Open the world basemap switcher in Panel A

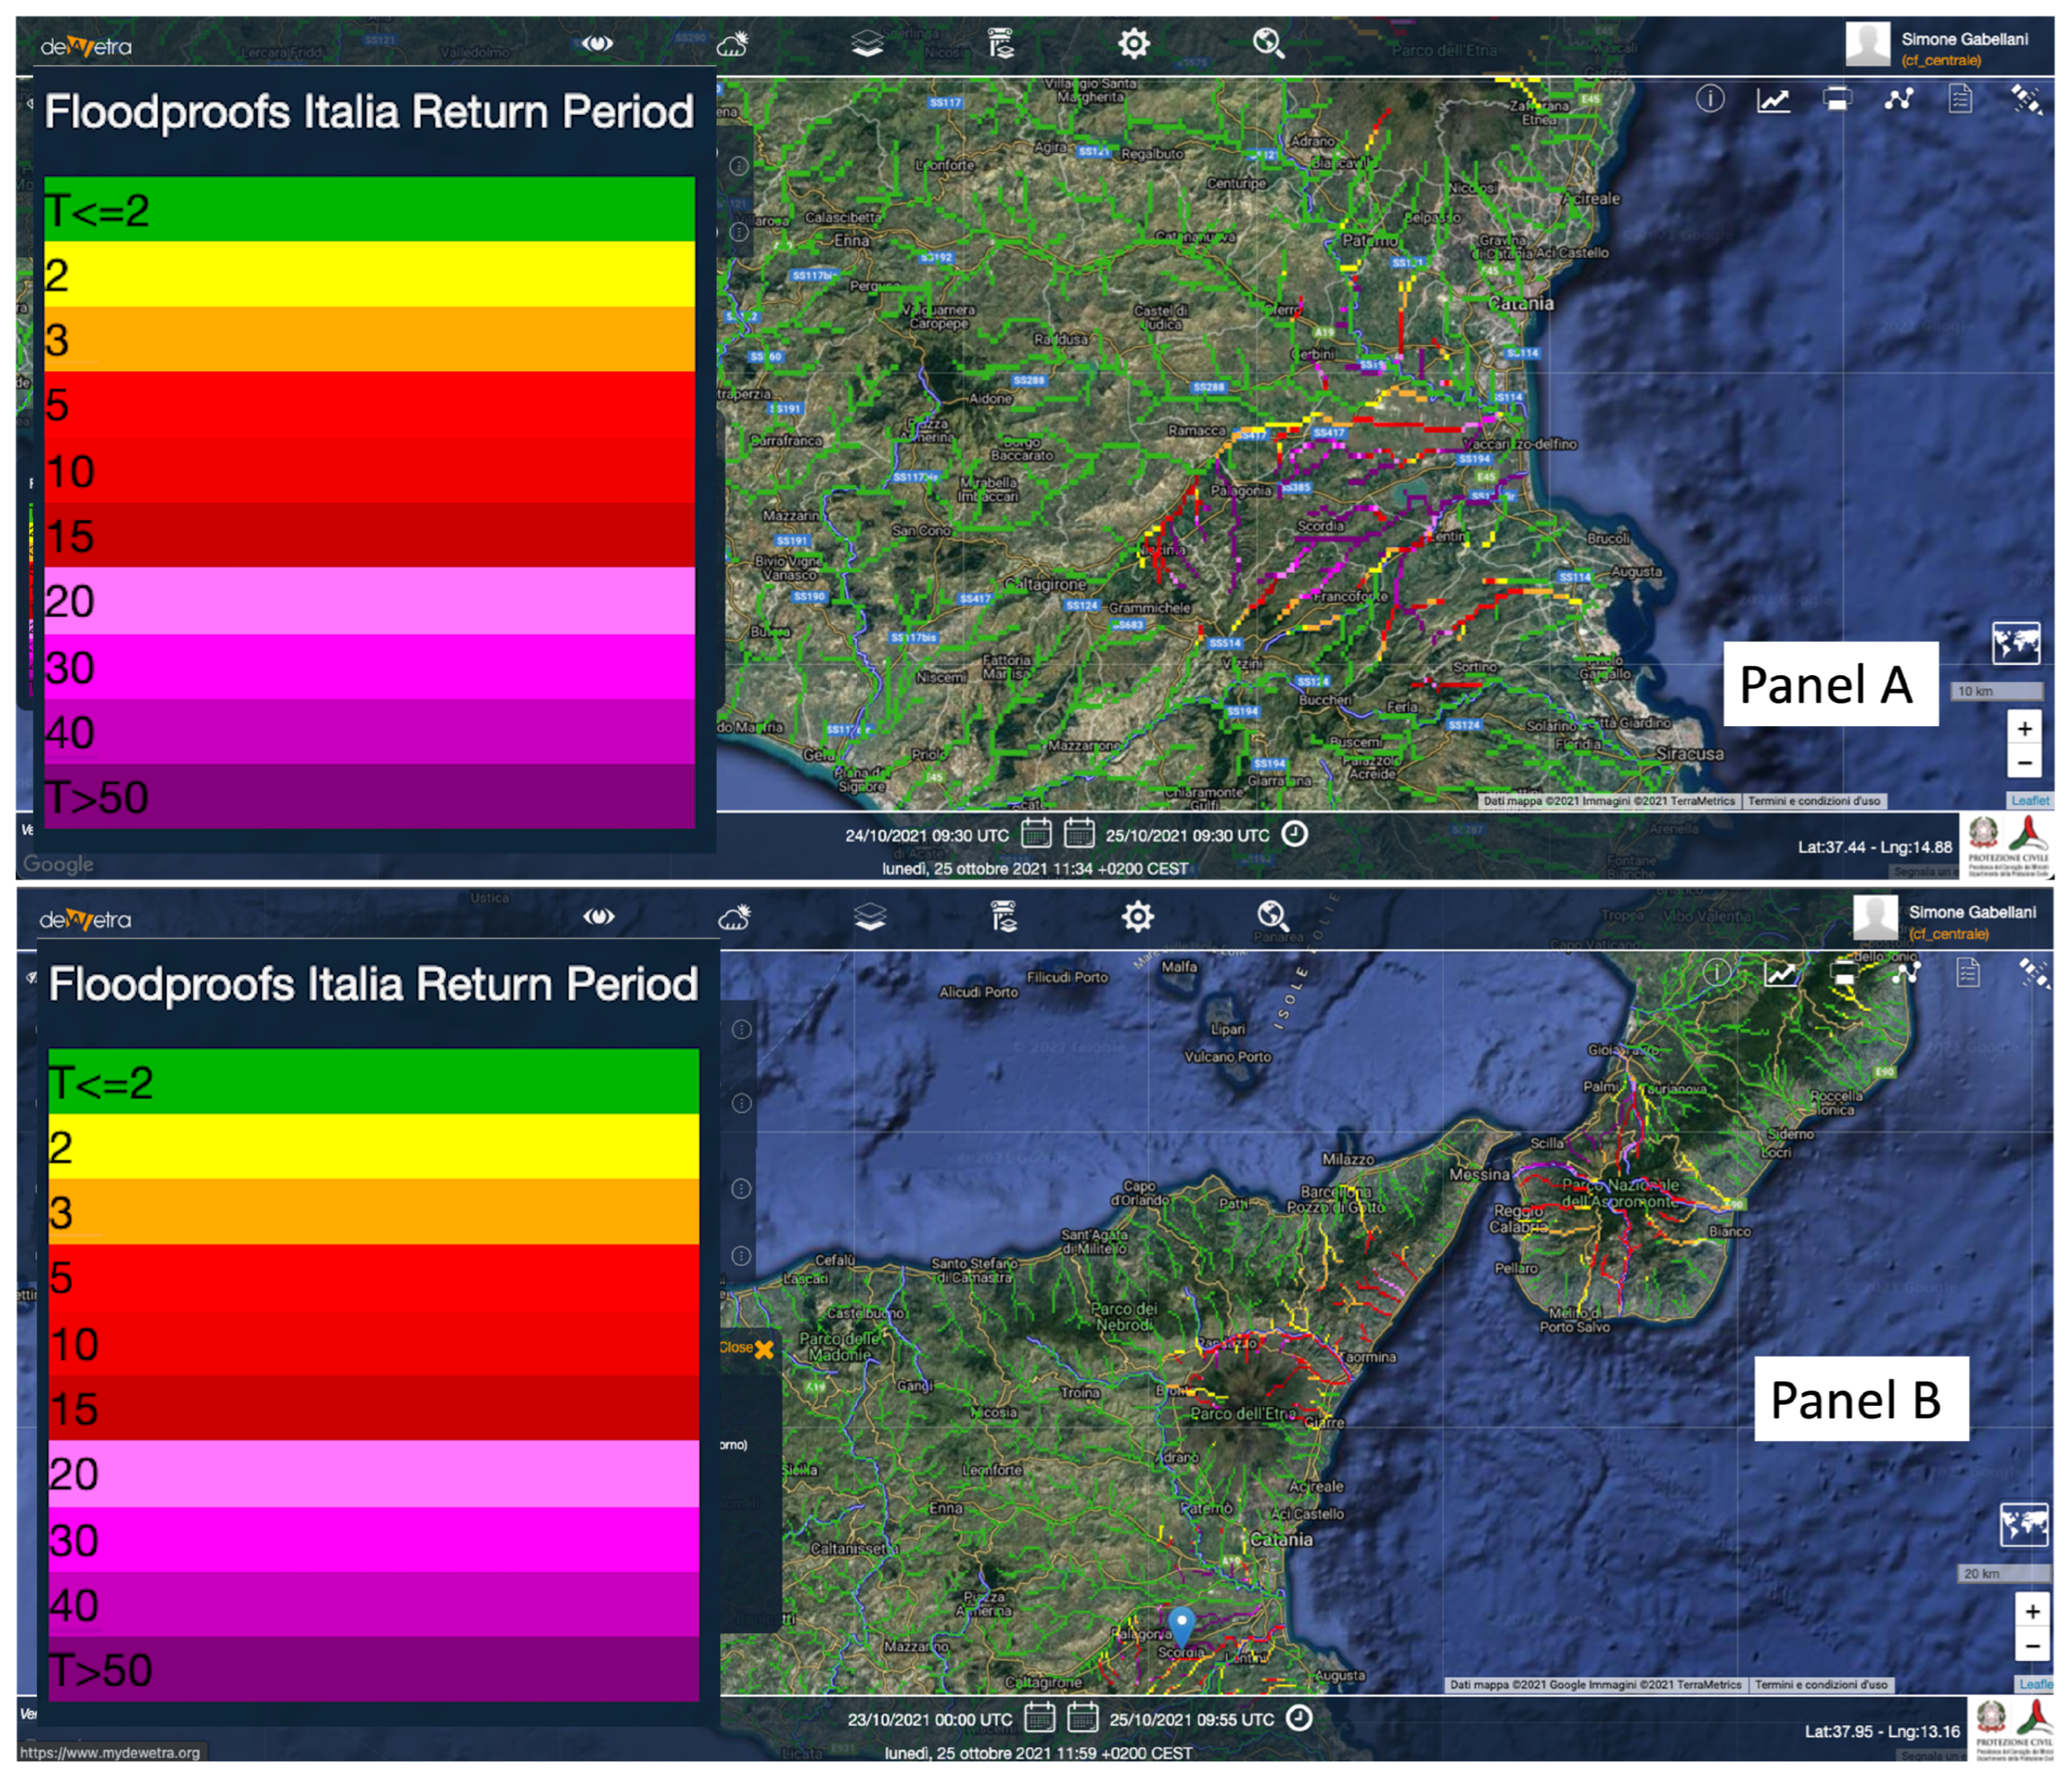[x=2016, y=643]
